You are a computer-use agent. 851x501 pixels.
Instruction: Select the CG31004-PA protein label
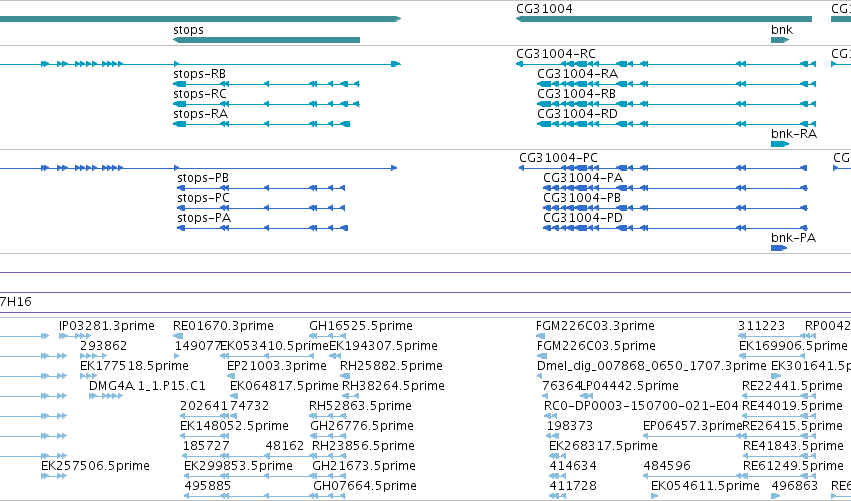pyautogui.click(x=583, y=178)
